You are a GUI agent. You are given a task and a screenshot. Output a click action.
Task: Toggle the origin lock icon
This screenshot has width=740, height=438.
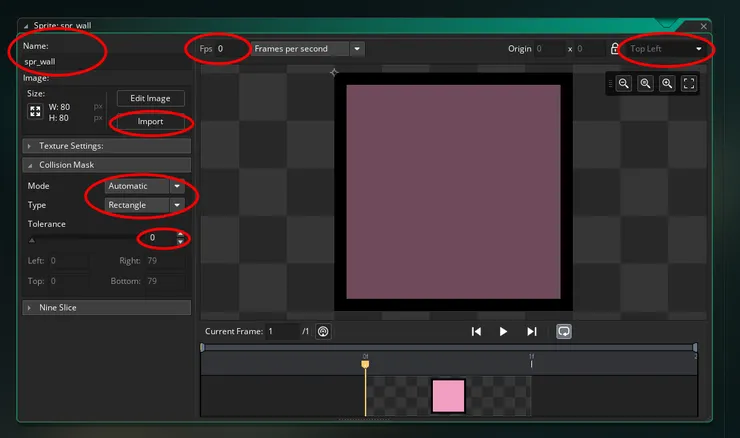point(614,49)
